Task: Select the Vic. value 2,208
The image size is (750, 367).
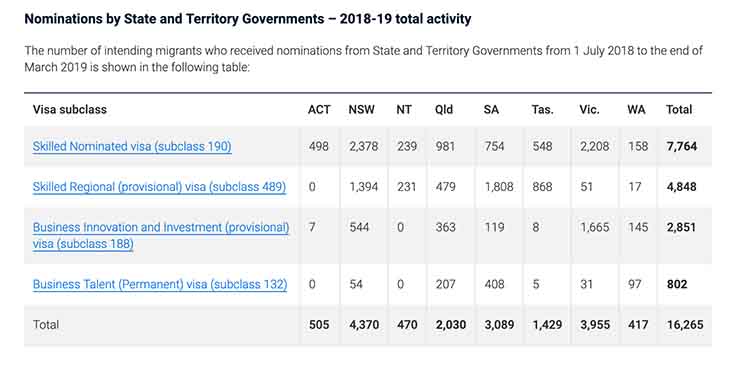Action: pyautogui.click(x=595, y=146)
